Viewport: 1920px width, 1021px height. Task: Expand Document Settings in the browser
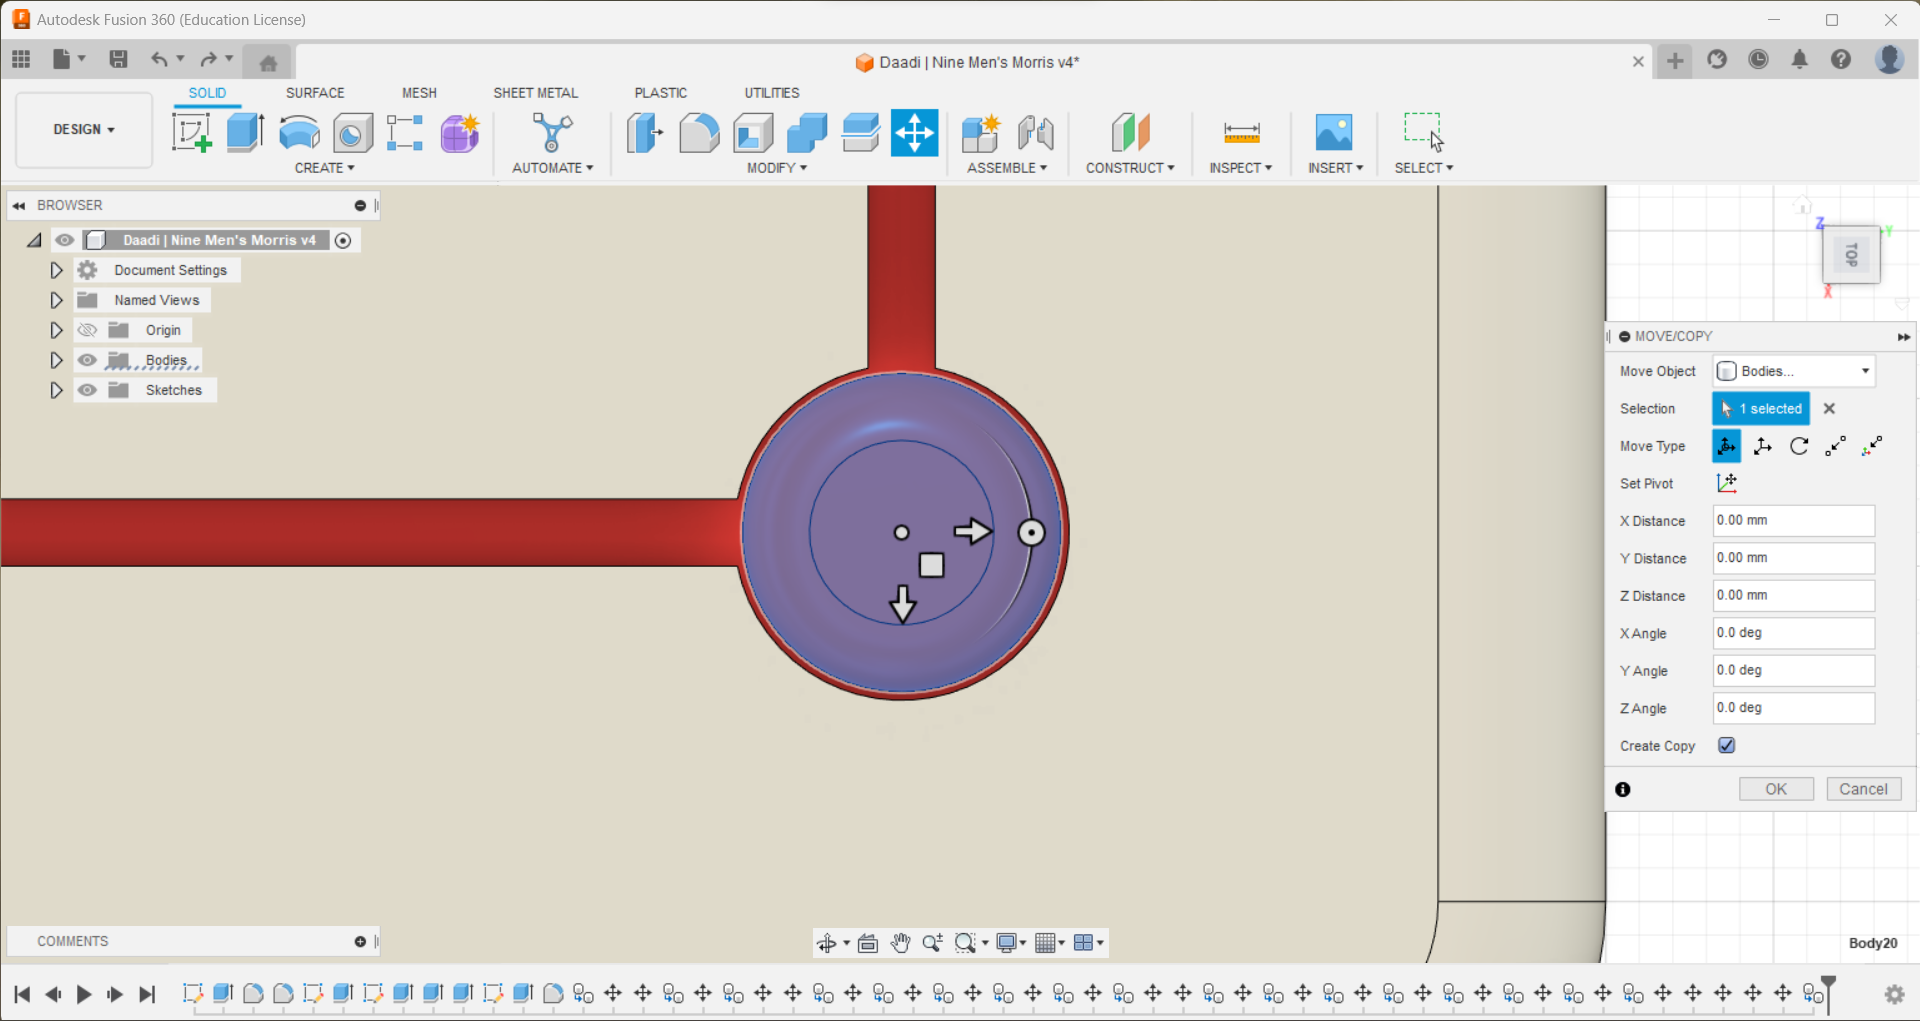[55, 269]
